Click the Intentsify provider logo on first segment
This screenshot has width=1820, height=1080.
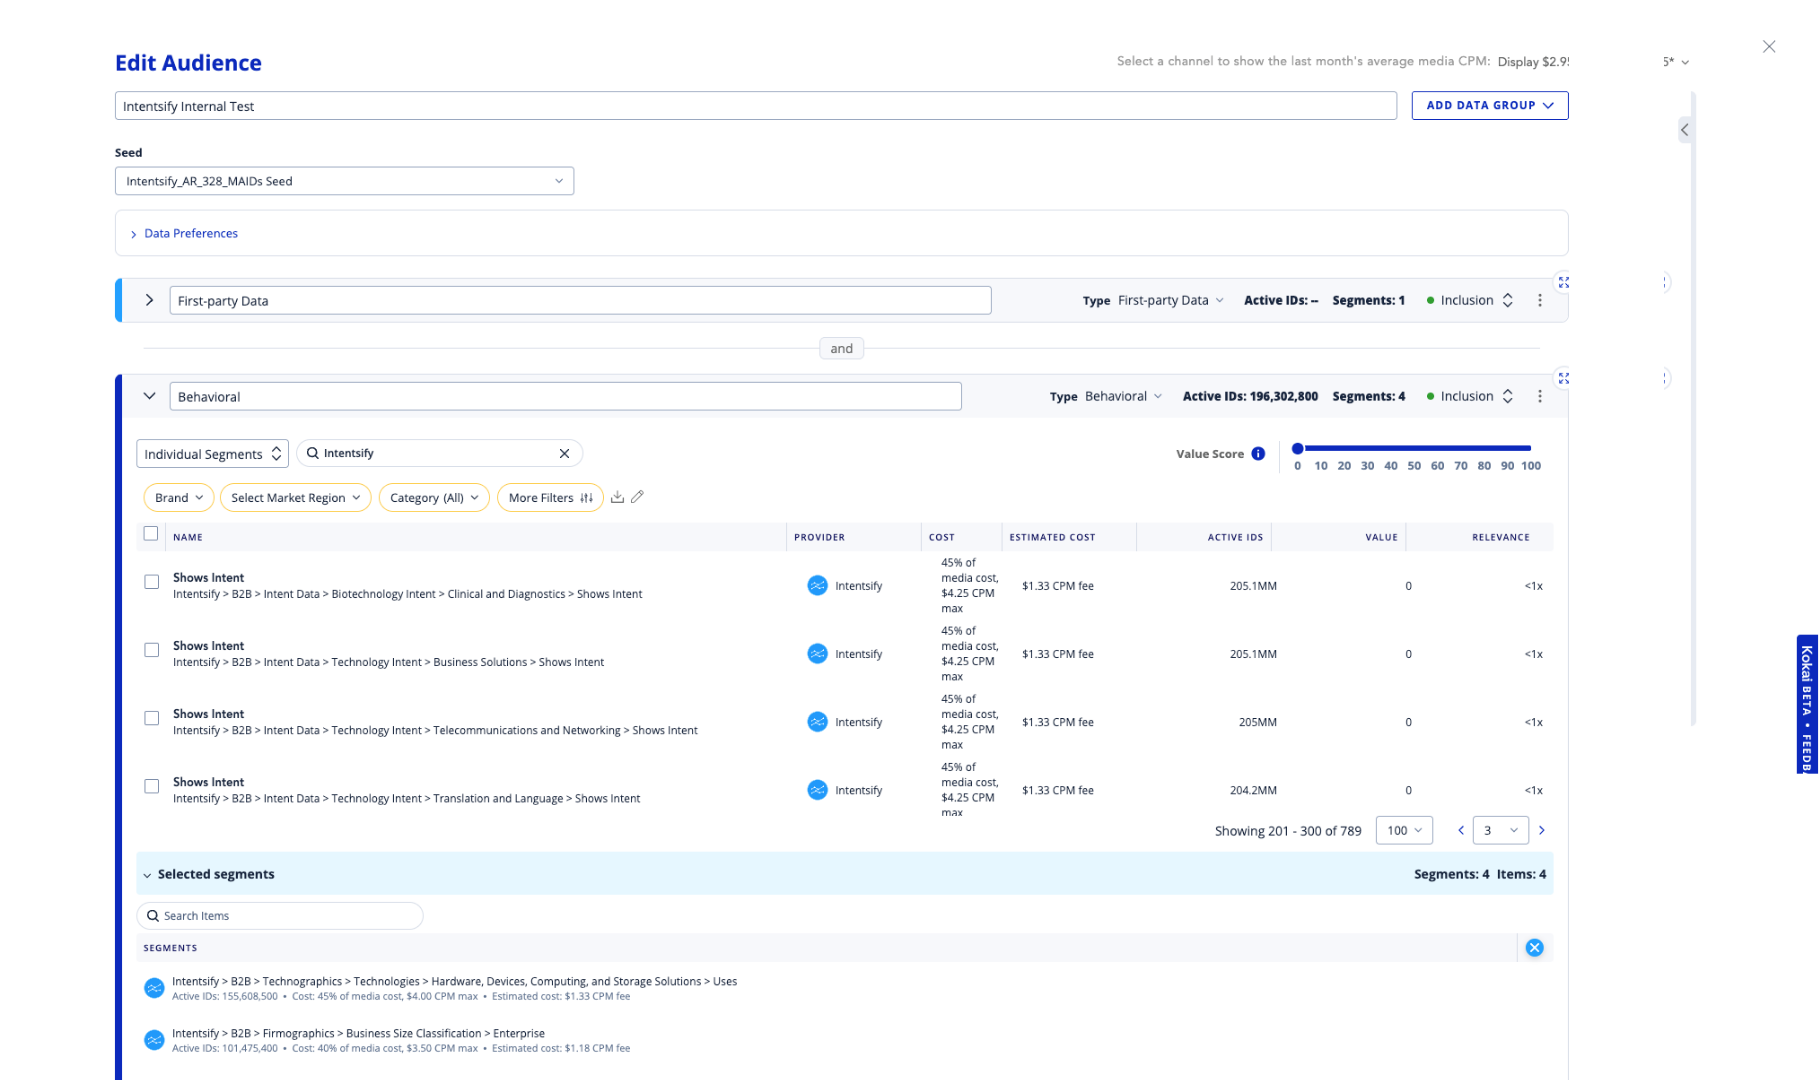click(818, 585)
